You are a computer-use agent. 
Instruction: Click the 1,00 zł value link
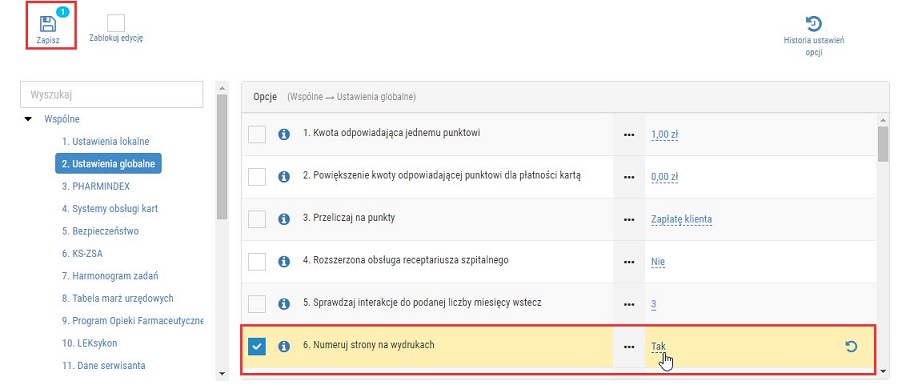coord(664,135)
